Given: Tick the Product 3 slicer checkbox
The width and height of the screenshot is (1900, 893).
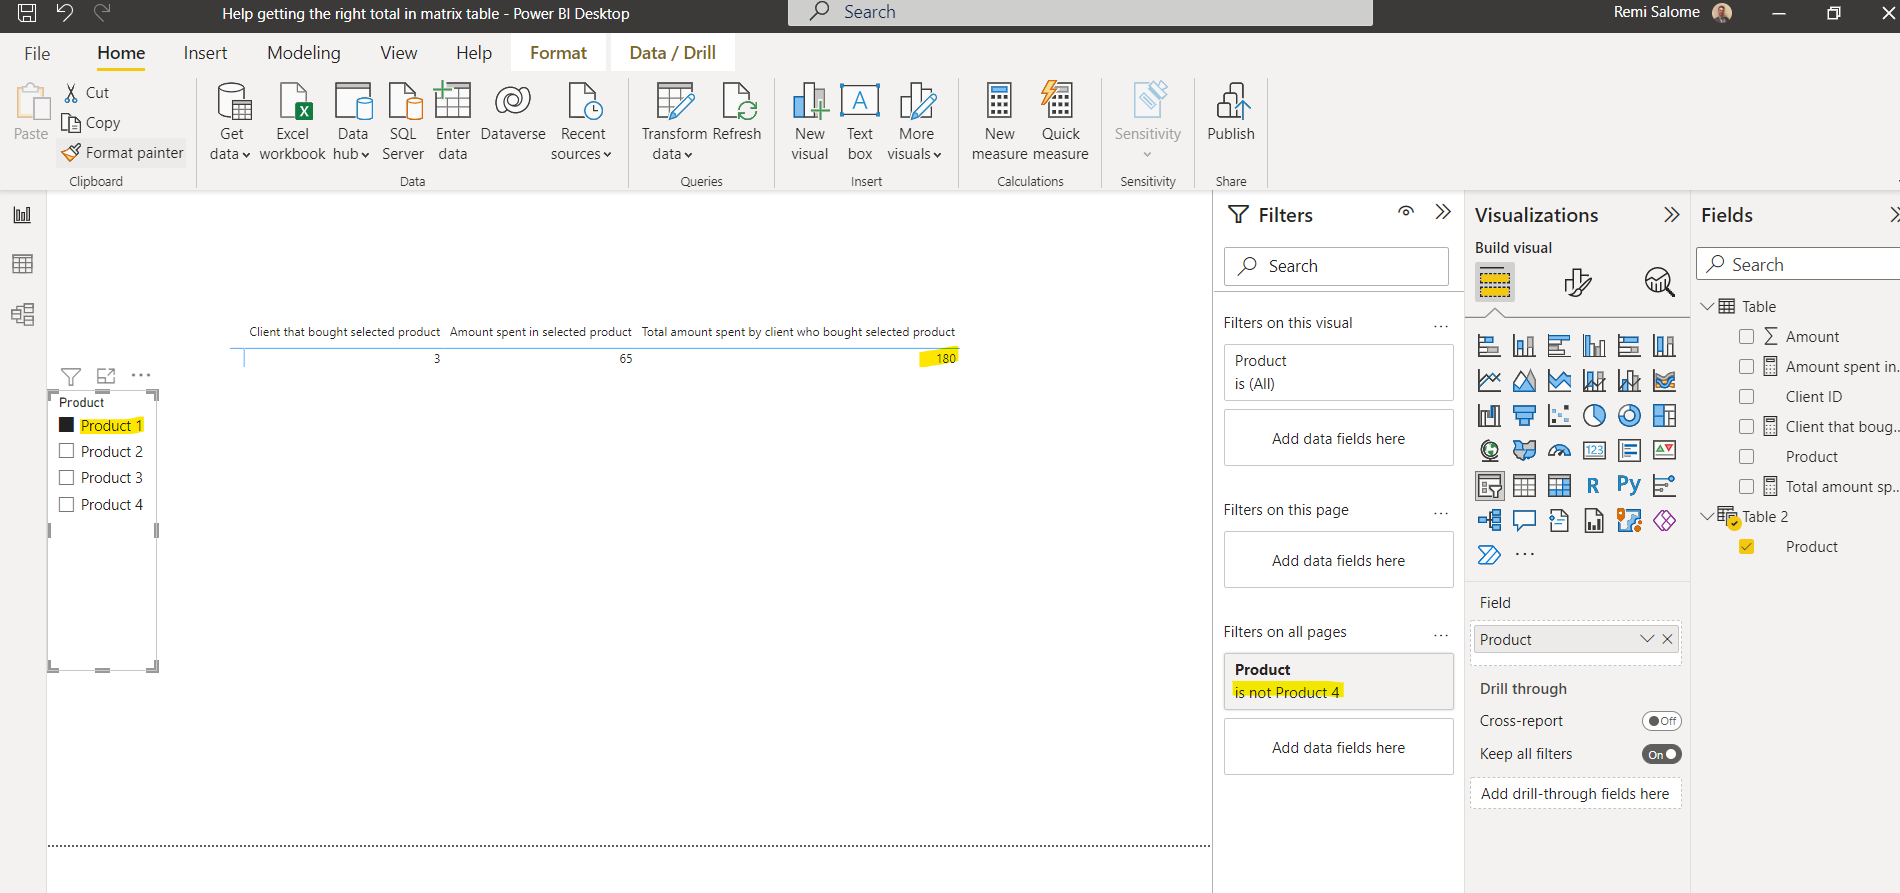Looking at the screenshot, I should click(x=67, y=477).
